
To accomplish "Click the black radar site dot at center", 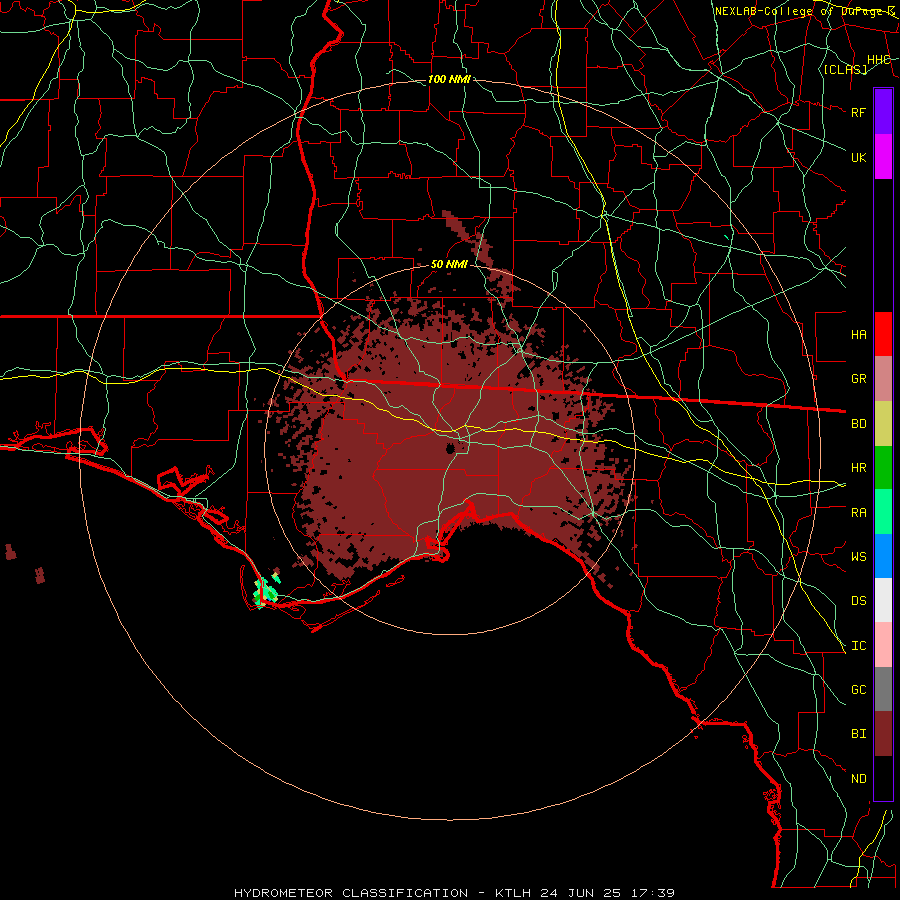I will pyautogui.click(x=450, y=448).
